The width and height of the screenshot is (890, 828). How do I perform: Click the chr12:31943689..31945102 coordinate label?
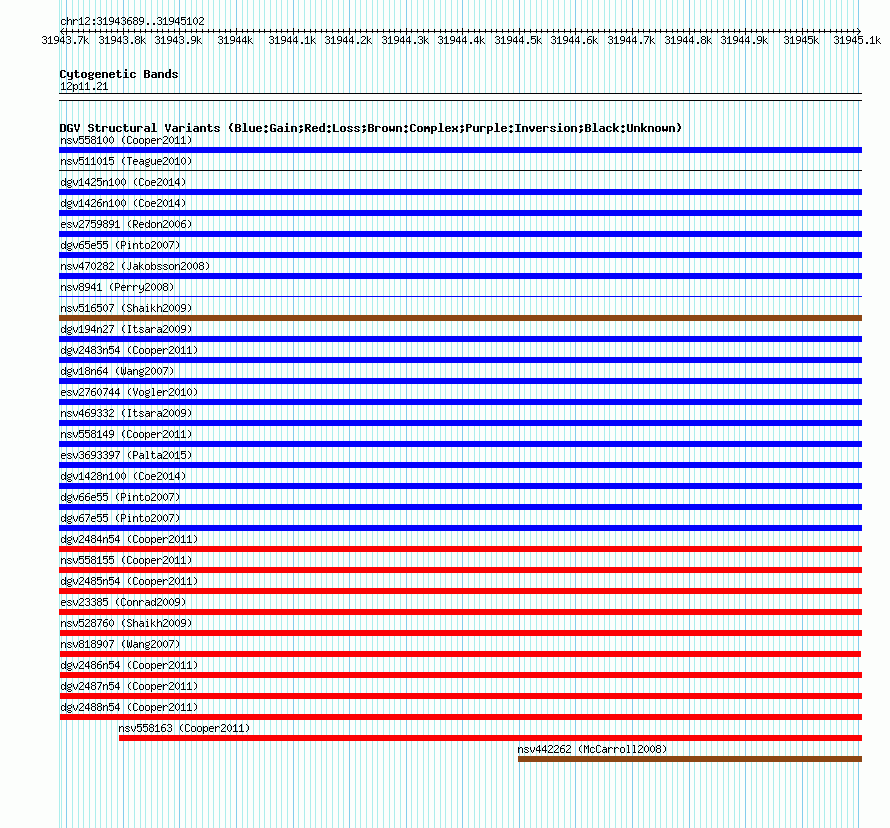pyautogui.click(x=132, y=21)
